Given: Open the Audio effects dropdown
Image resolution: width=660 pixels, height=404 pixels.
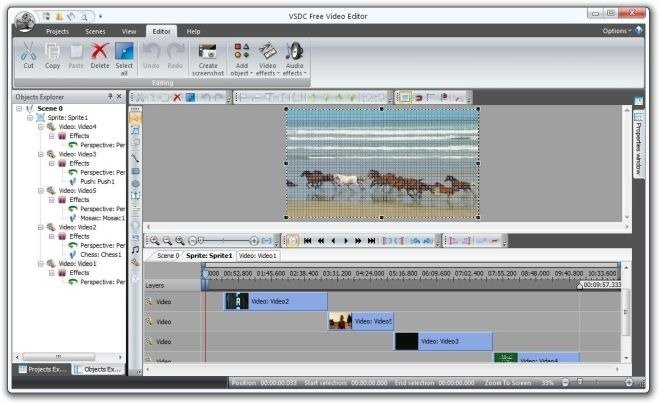Looking at the screenshot, I should [294, 57].
